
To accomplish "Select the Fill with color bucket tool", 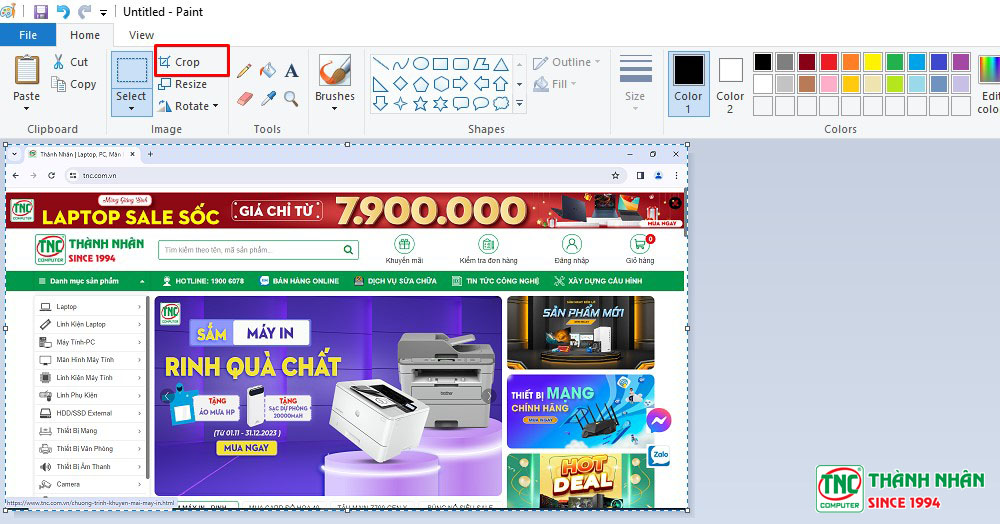I will point(268,70).
